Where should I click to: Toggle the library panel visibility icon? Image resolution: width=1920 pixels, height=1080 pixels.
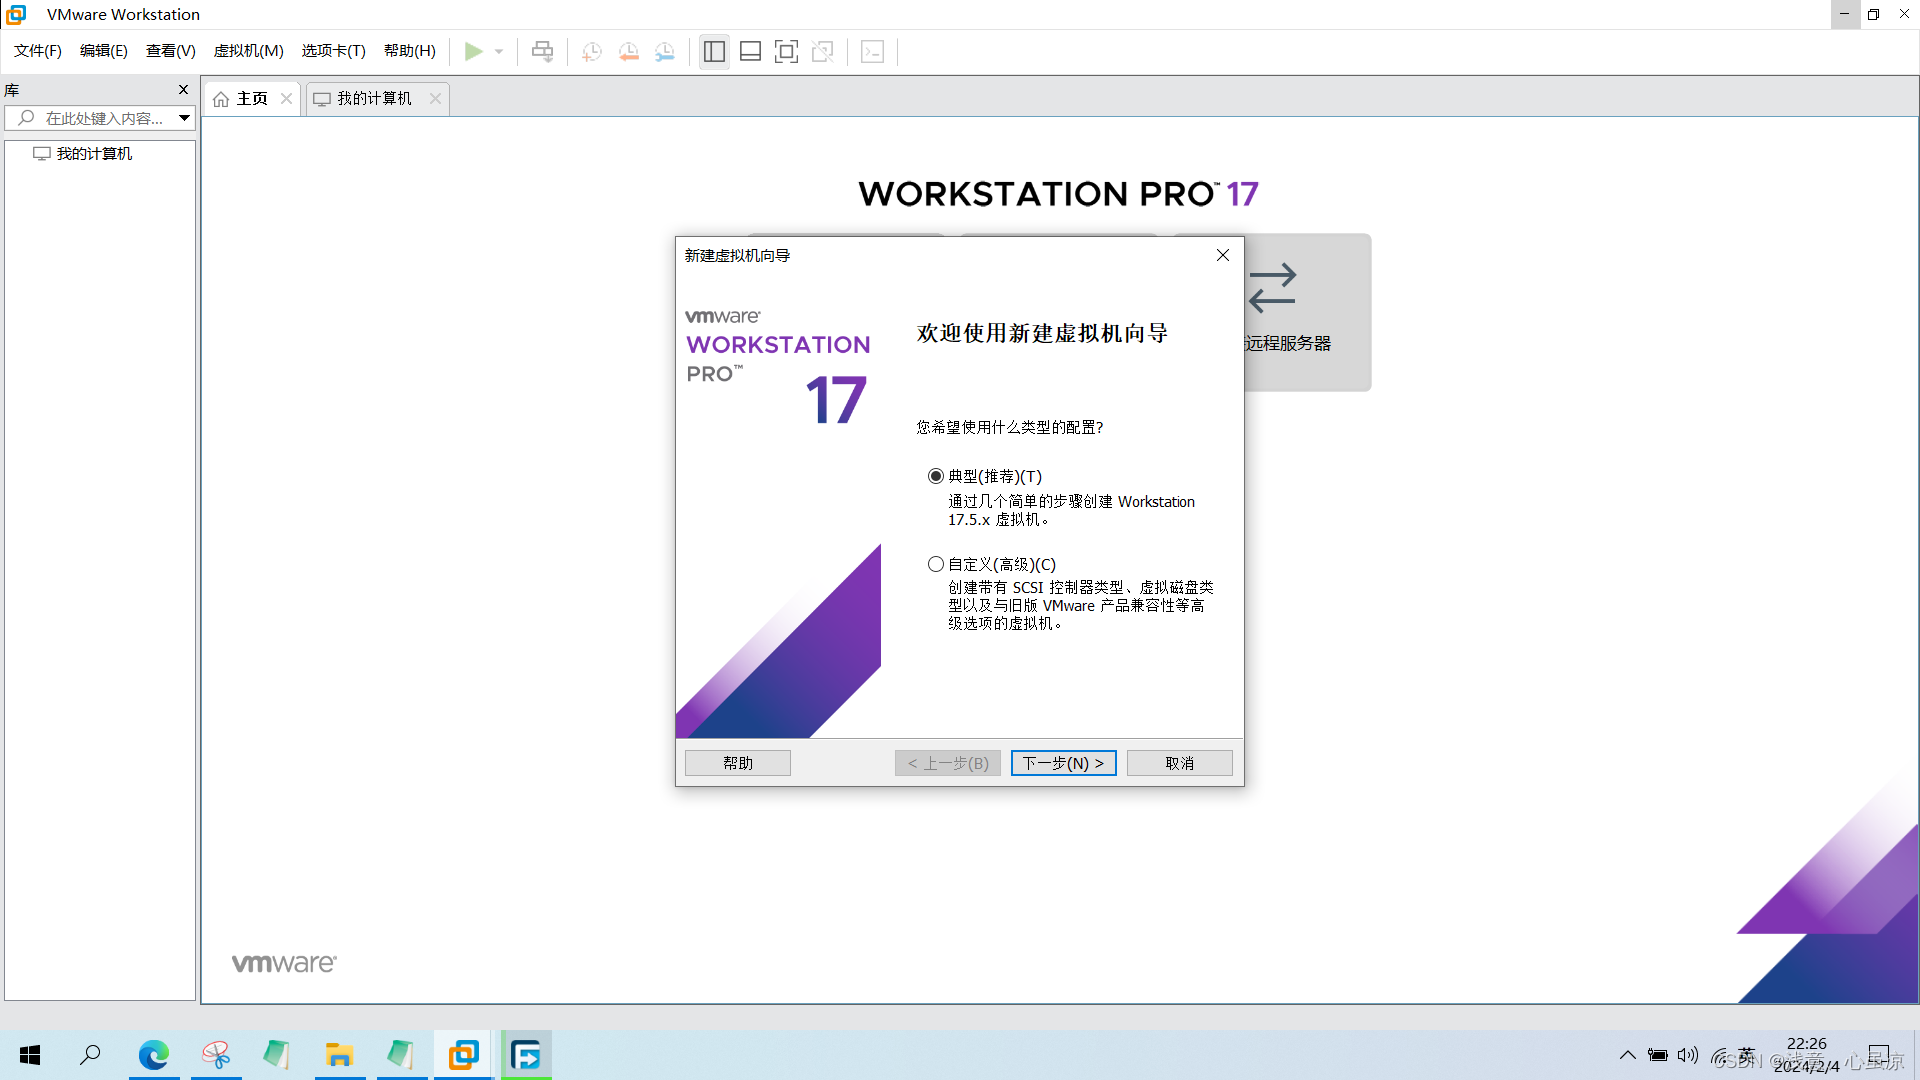(x=714, y=51)
